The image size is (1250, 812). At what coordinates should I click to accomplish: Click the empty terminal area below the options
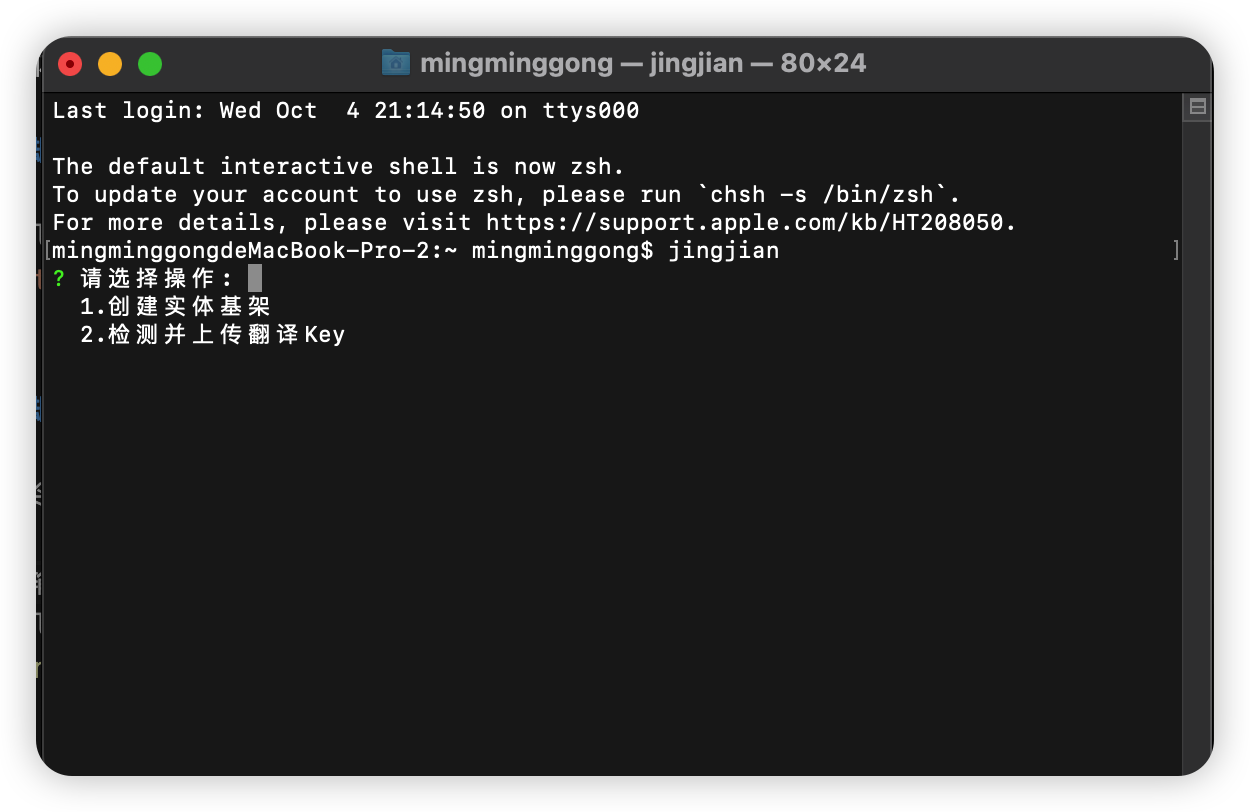click(x=610, y=550)
